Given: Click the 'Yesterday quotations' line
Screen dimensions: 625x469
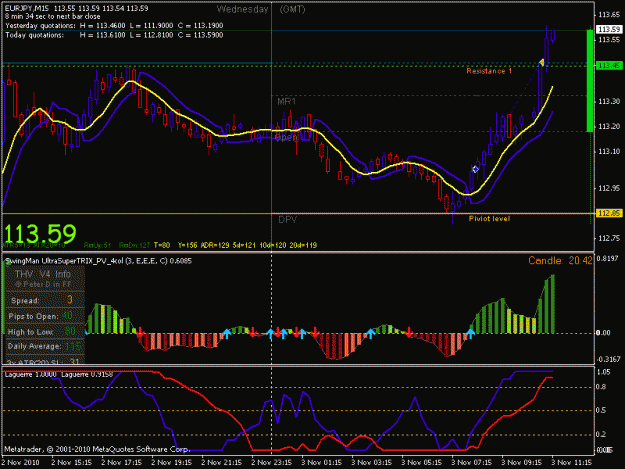Looking at the screenshot, I should [x=114, y=26].
